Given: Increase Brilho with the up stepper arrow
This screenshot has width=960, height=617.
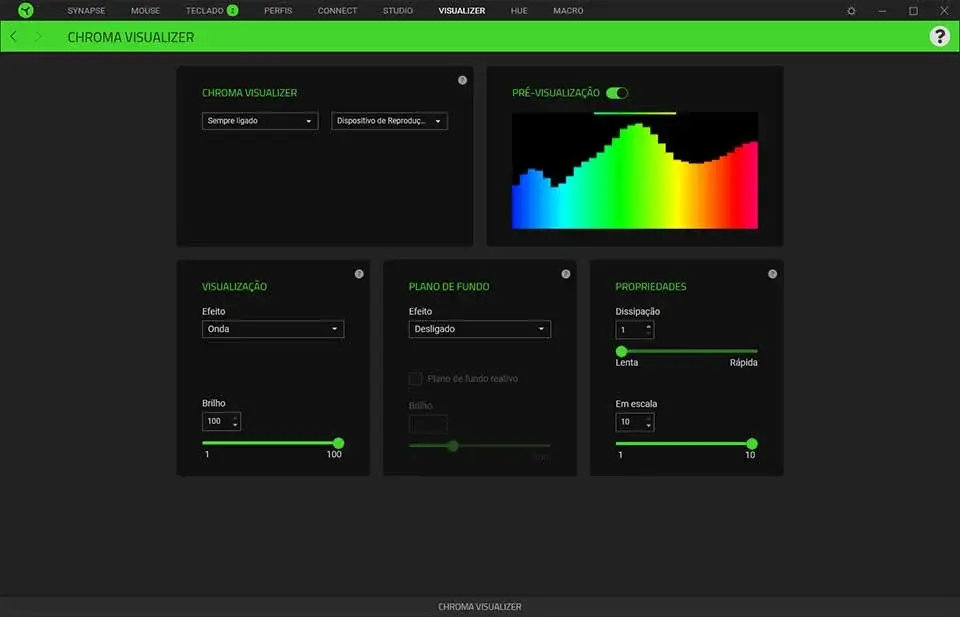Looking at the screenshot, I should (x=235, y=417).
